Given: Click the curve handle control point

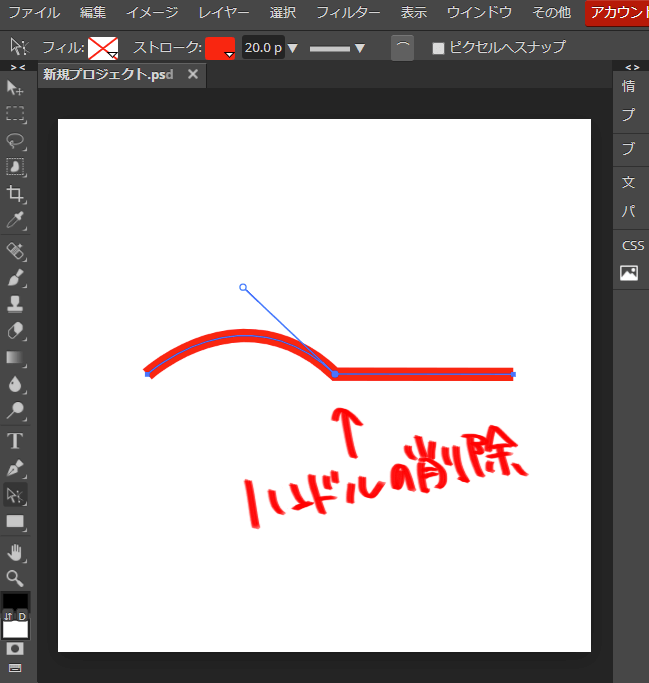Looking at the screenshot, I should click(x=243, y=287).
